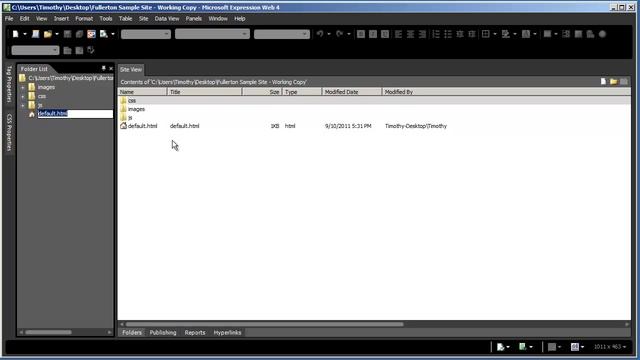Open the Data View menu
The height and width of the screenshot is (360, 640).
pos(167,19)
